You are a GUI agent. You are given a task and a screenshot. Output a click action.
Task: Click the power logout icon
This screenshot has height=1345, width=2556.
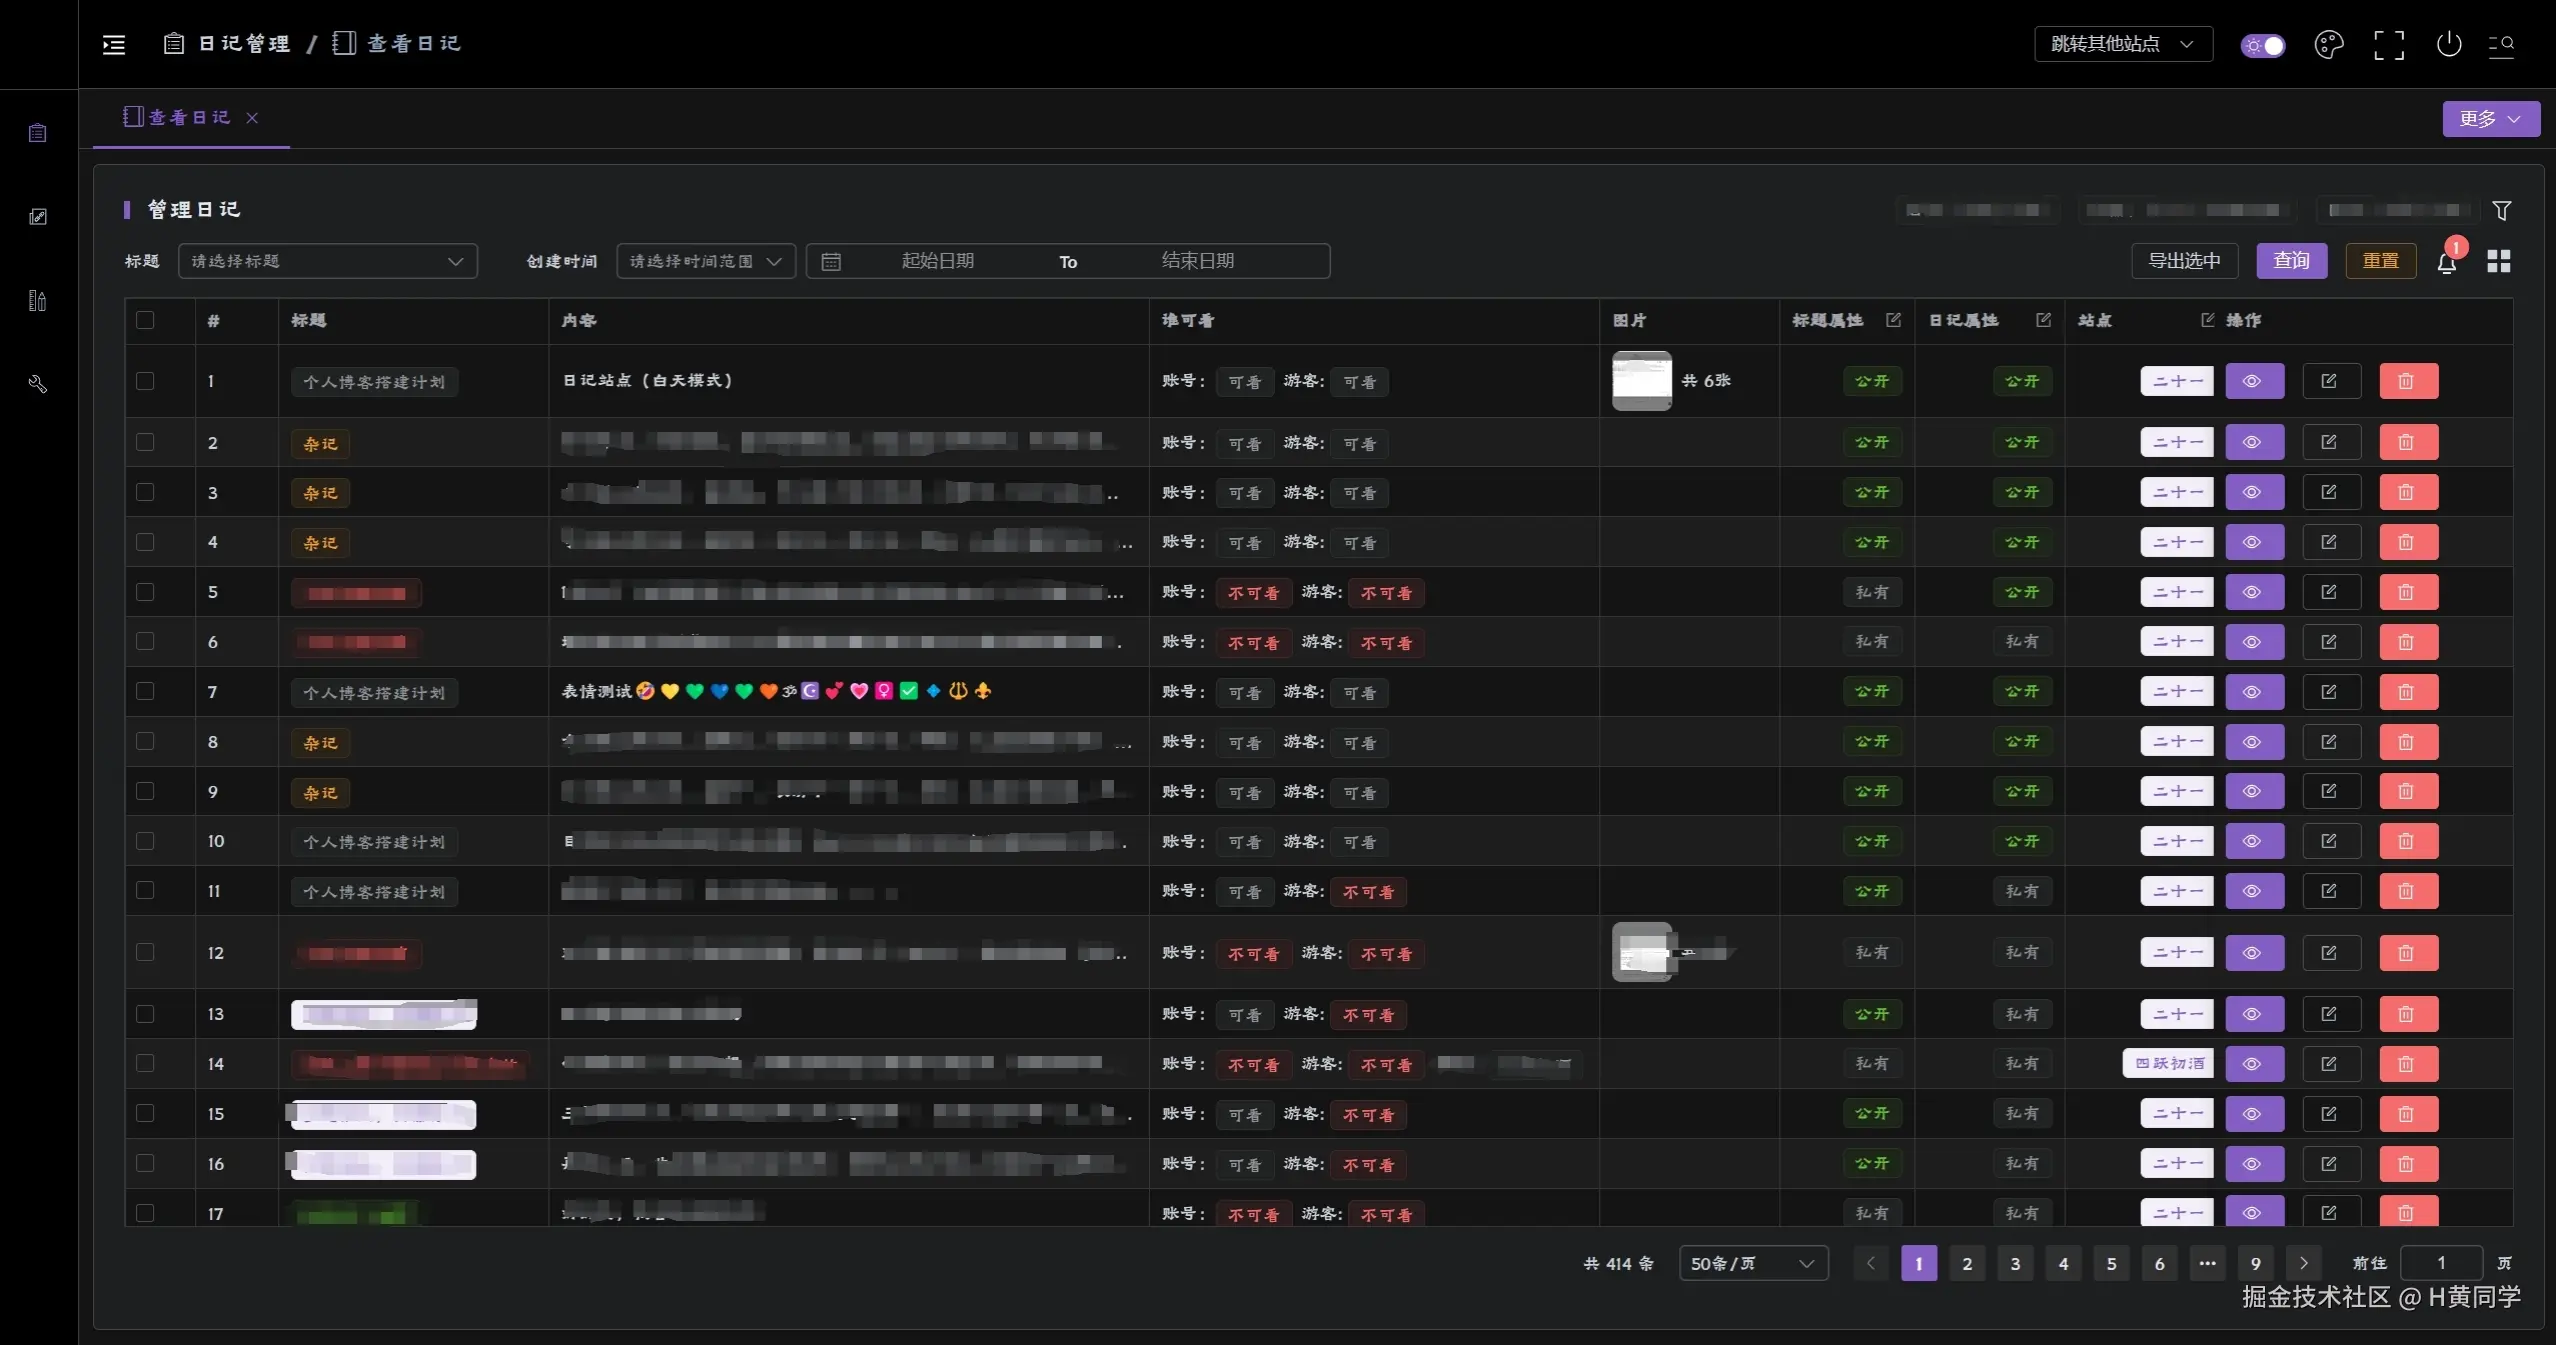(x=2449, y=45)
